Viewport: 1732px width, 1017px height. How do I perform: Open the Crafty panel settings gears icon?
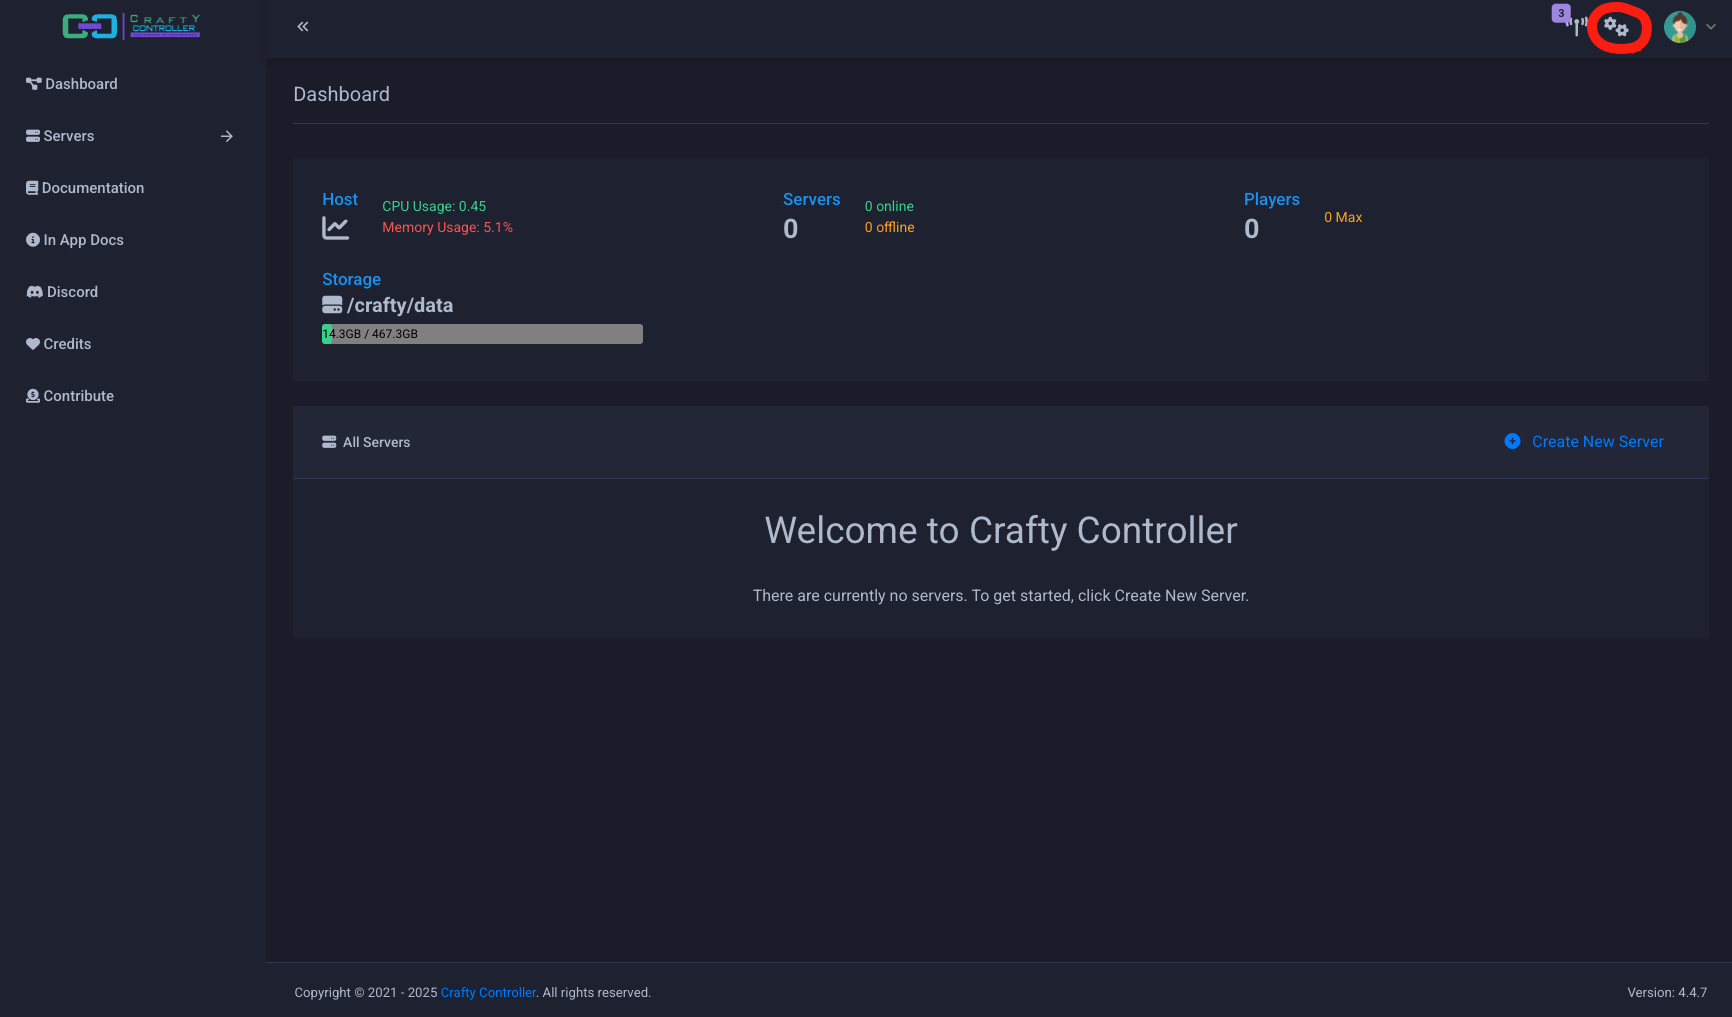(1617, 27)
